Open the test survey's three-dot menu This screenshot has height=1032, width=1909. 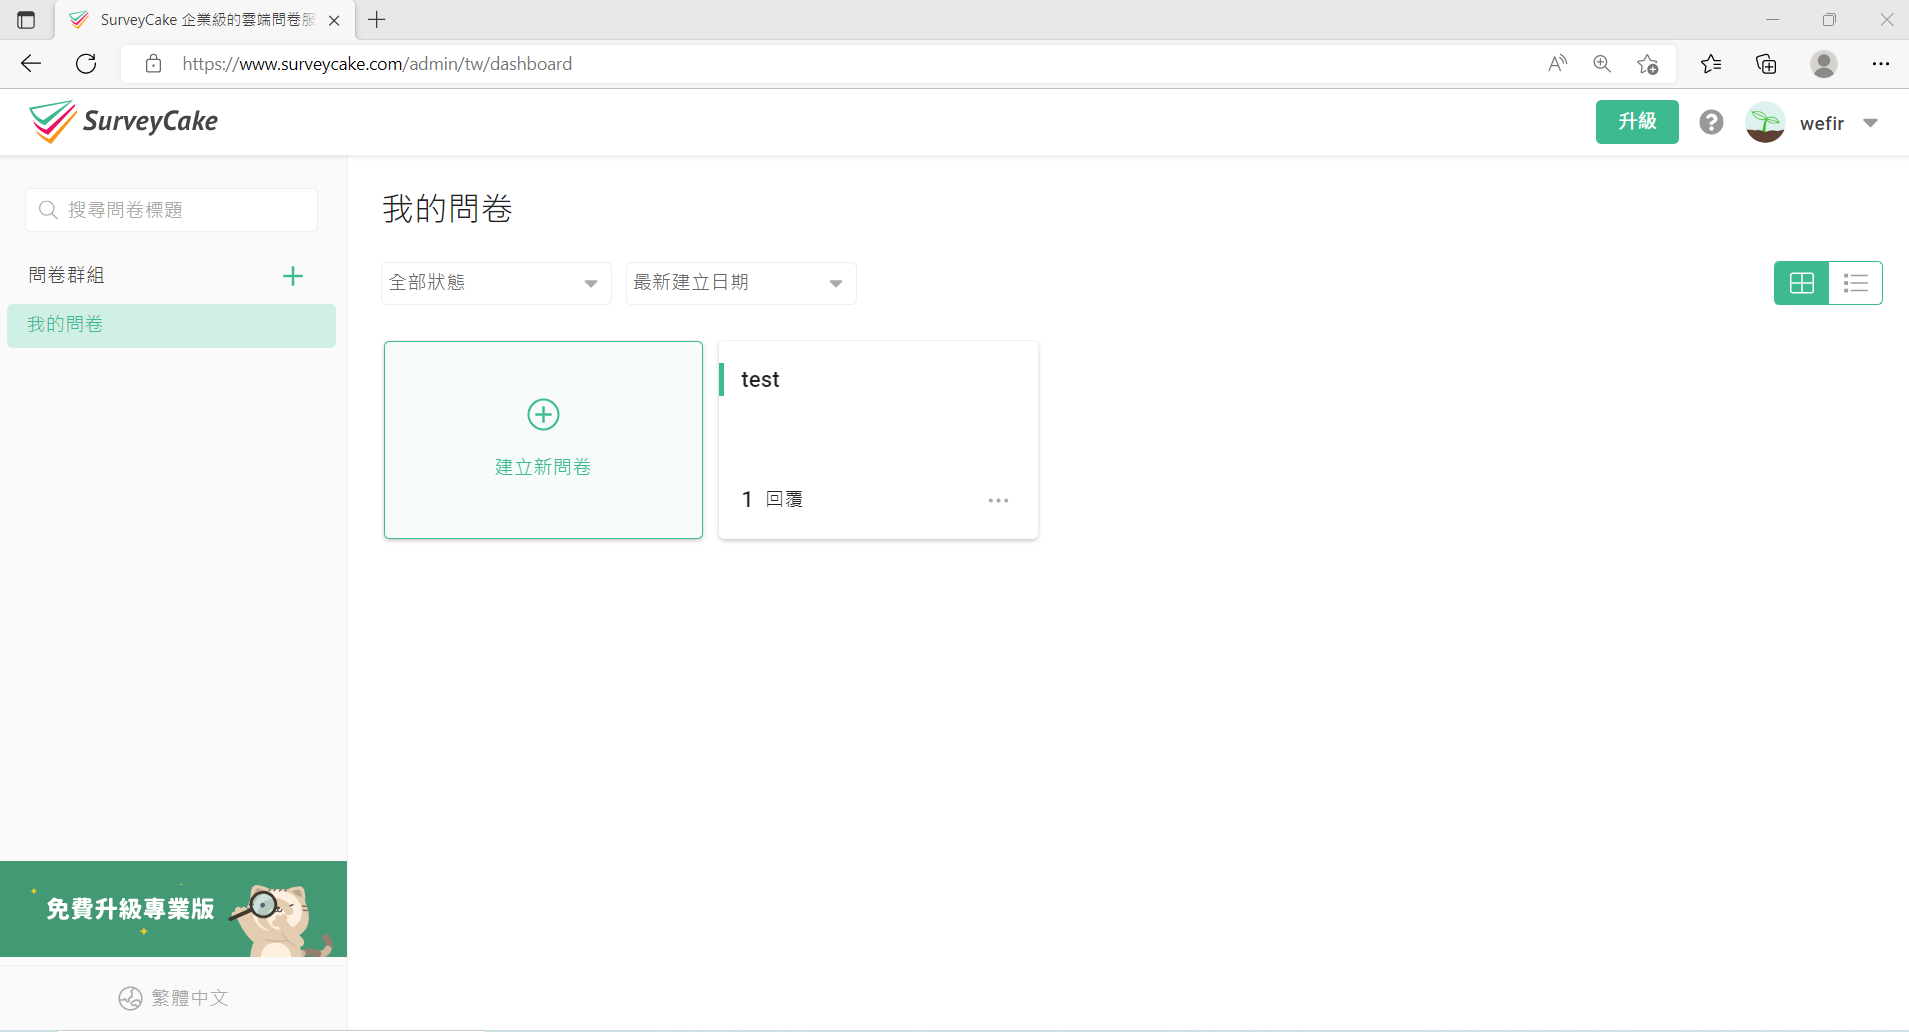click(x=998, y=500)
